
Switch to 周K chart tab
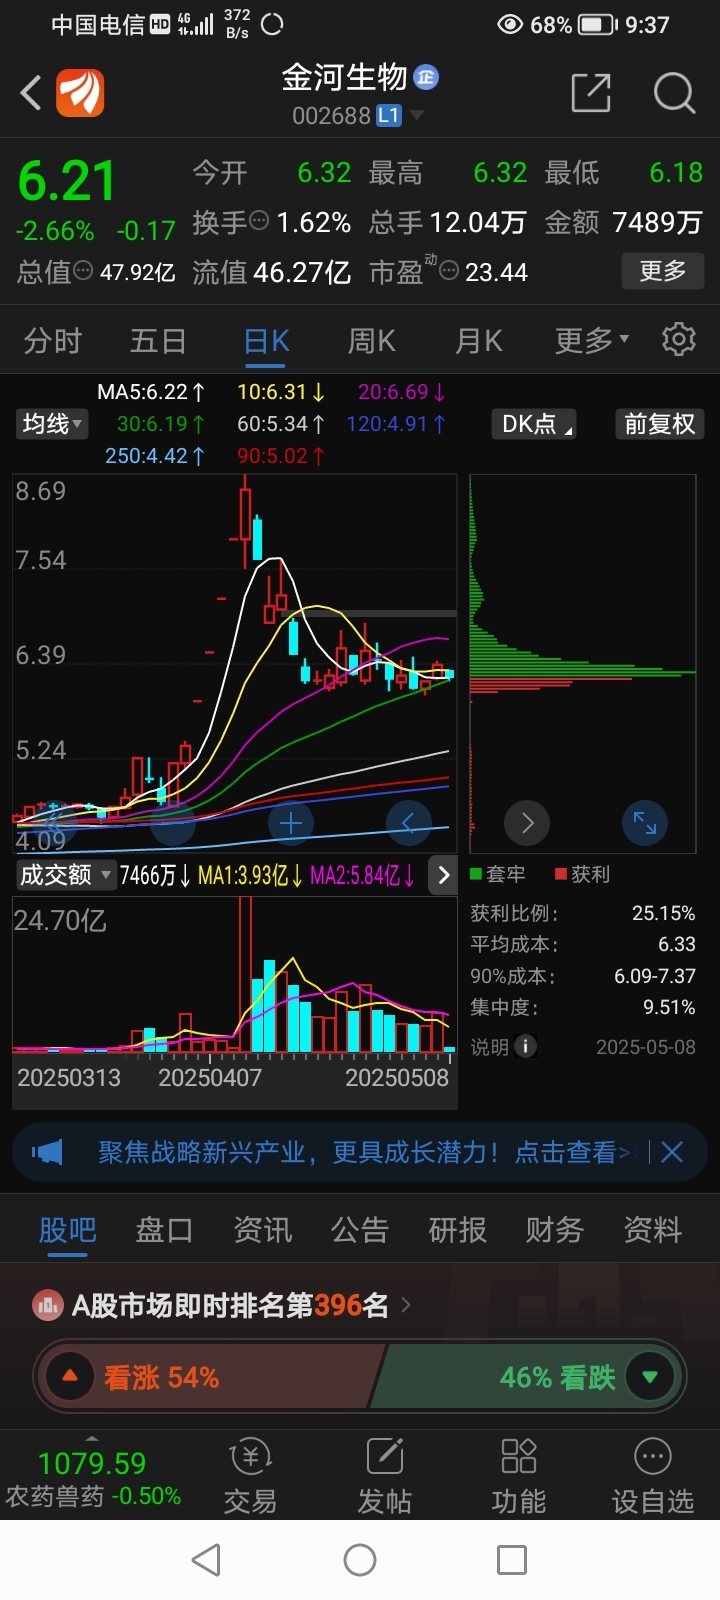click(x=371, y=341)
